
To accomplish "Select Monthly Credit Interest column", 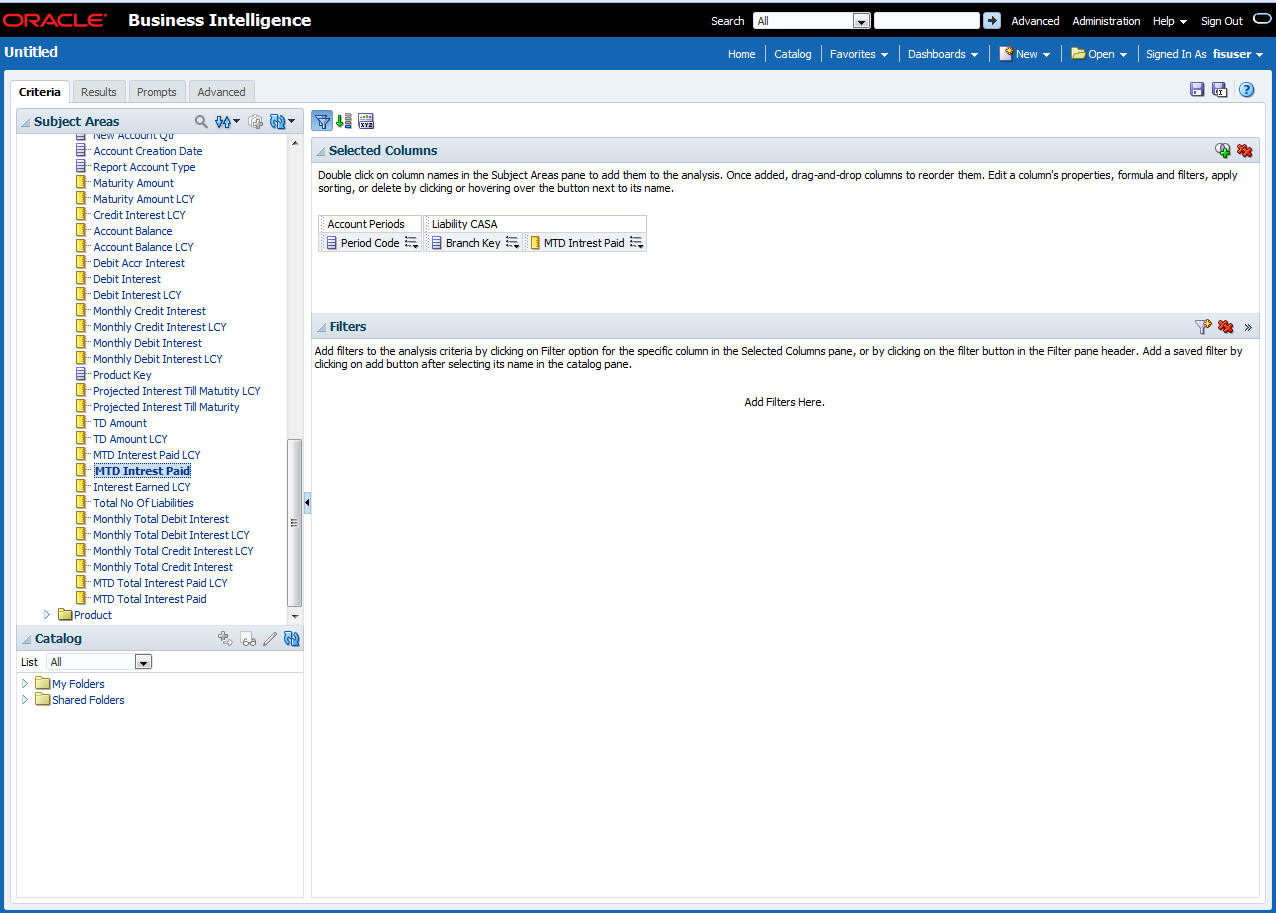I will [149, 311].
